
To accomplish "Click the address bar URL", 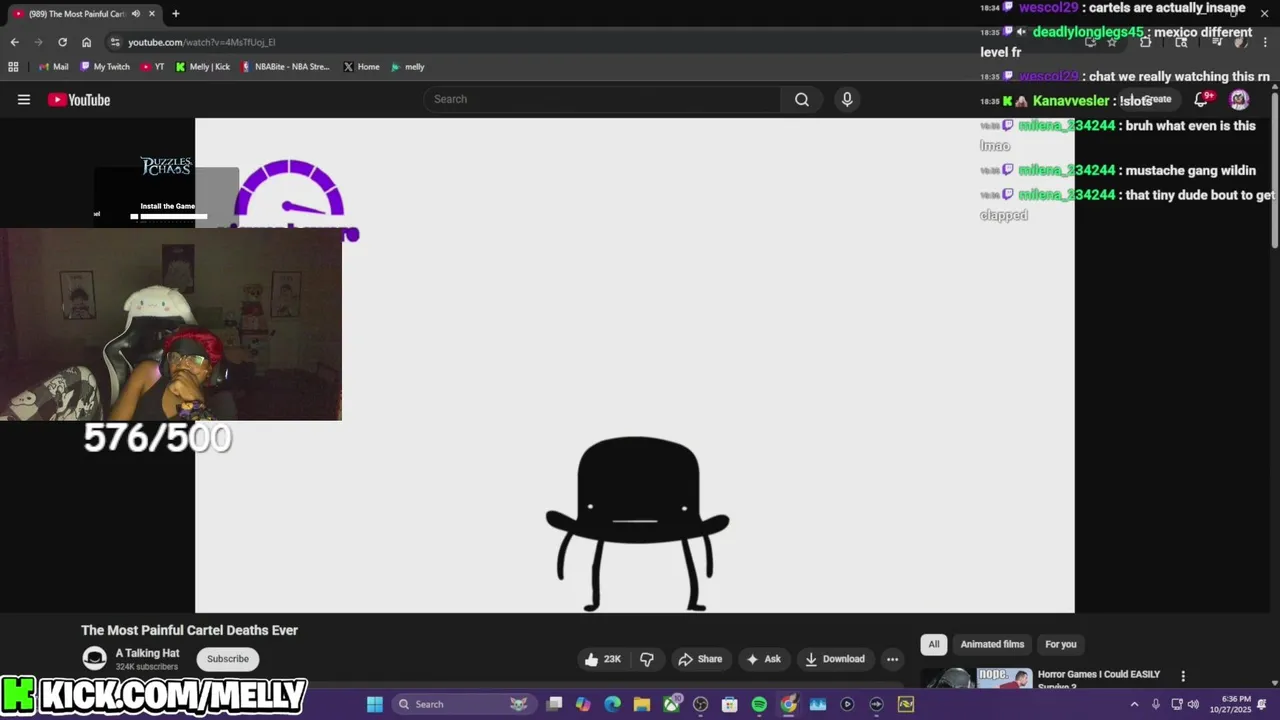I will (x=202, y=42).
